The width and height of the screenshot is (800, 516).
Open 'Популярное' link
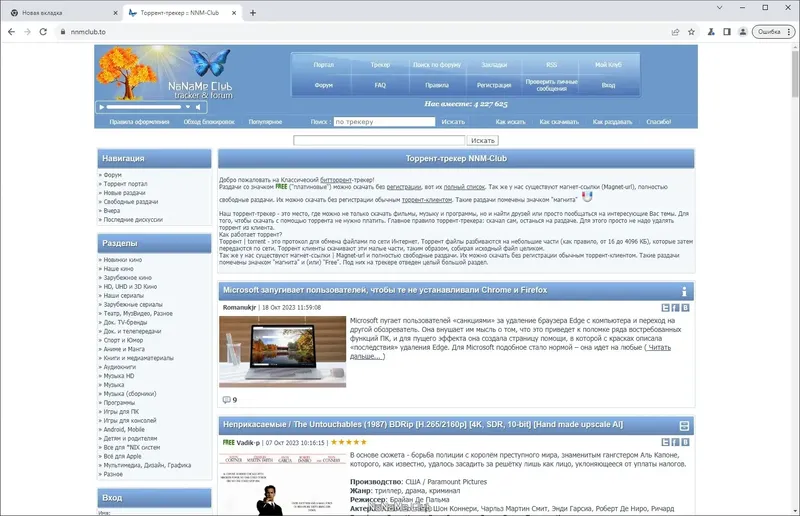click(265, 122)
